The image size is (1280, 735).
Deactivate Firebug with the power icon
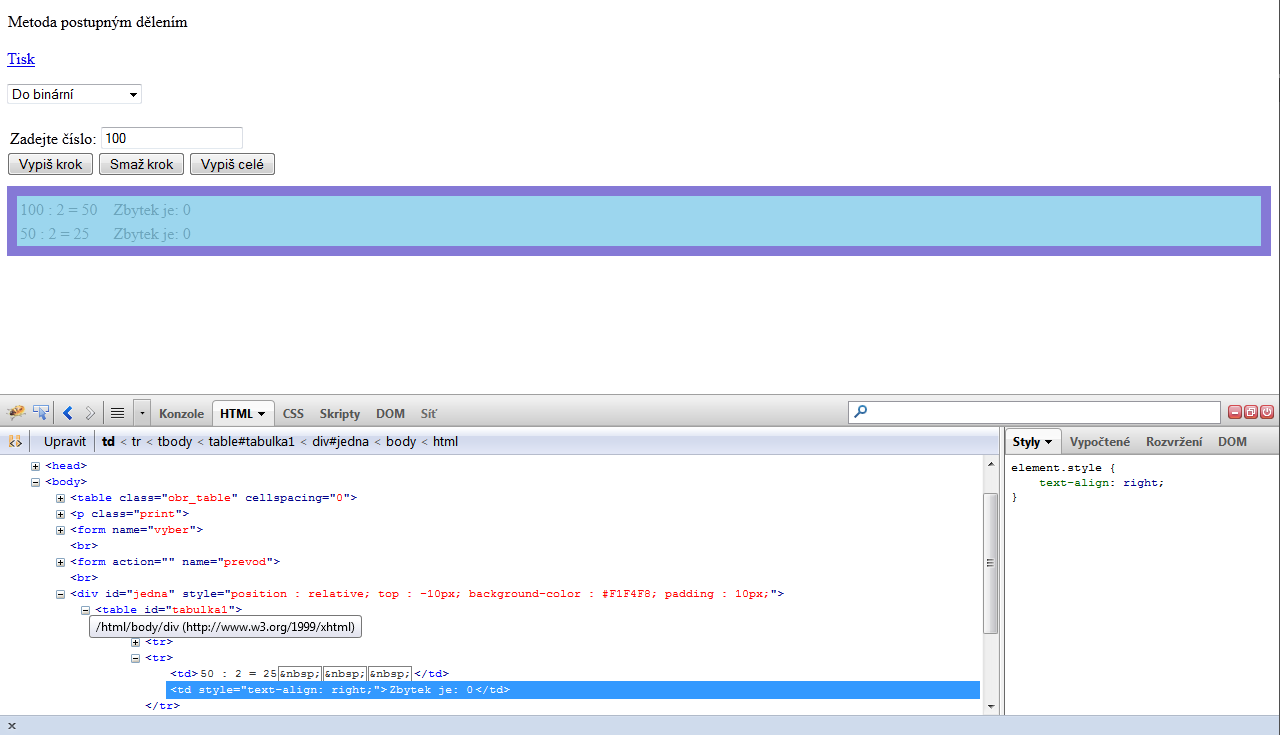tap(1267, 411)
